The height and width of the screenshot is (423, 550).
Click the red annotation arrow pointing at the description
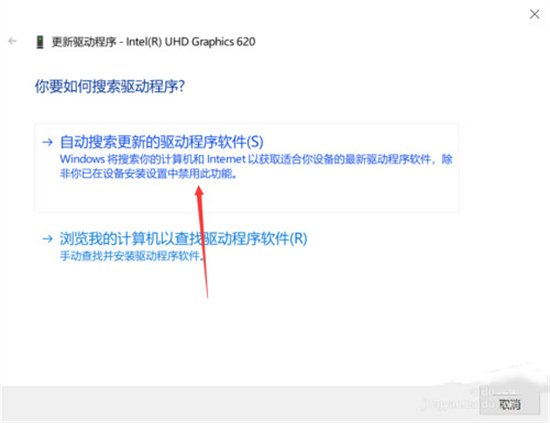(x=202, y=242)
